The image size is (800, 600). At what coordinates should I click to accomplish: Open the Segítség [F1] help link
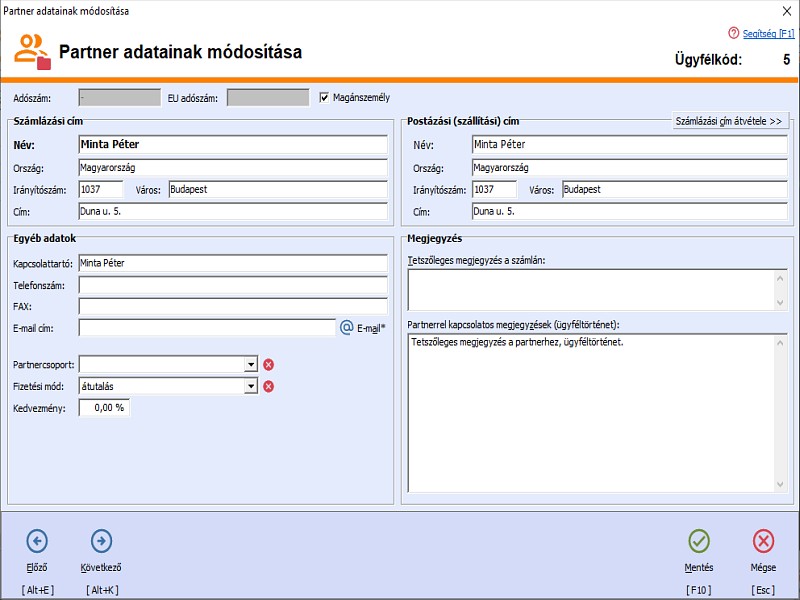tap(768, 33)
